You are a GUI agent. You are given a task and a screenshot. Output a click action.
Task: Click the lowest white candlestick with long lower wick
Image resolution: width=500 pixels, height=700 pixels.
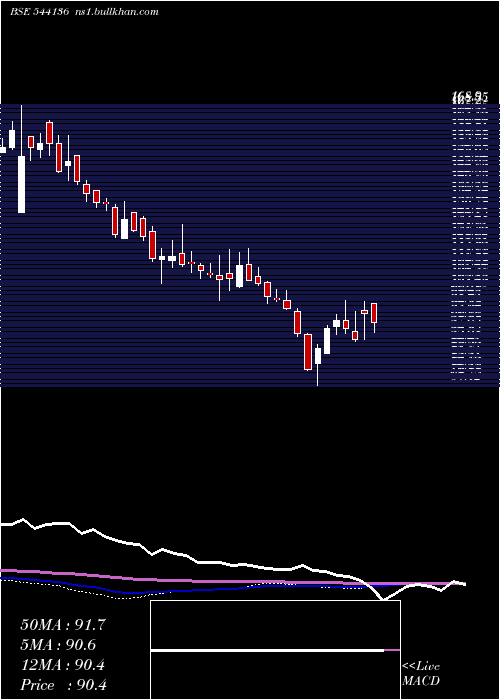318,364
